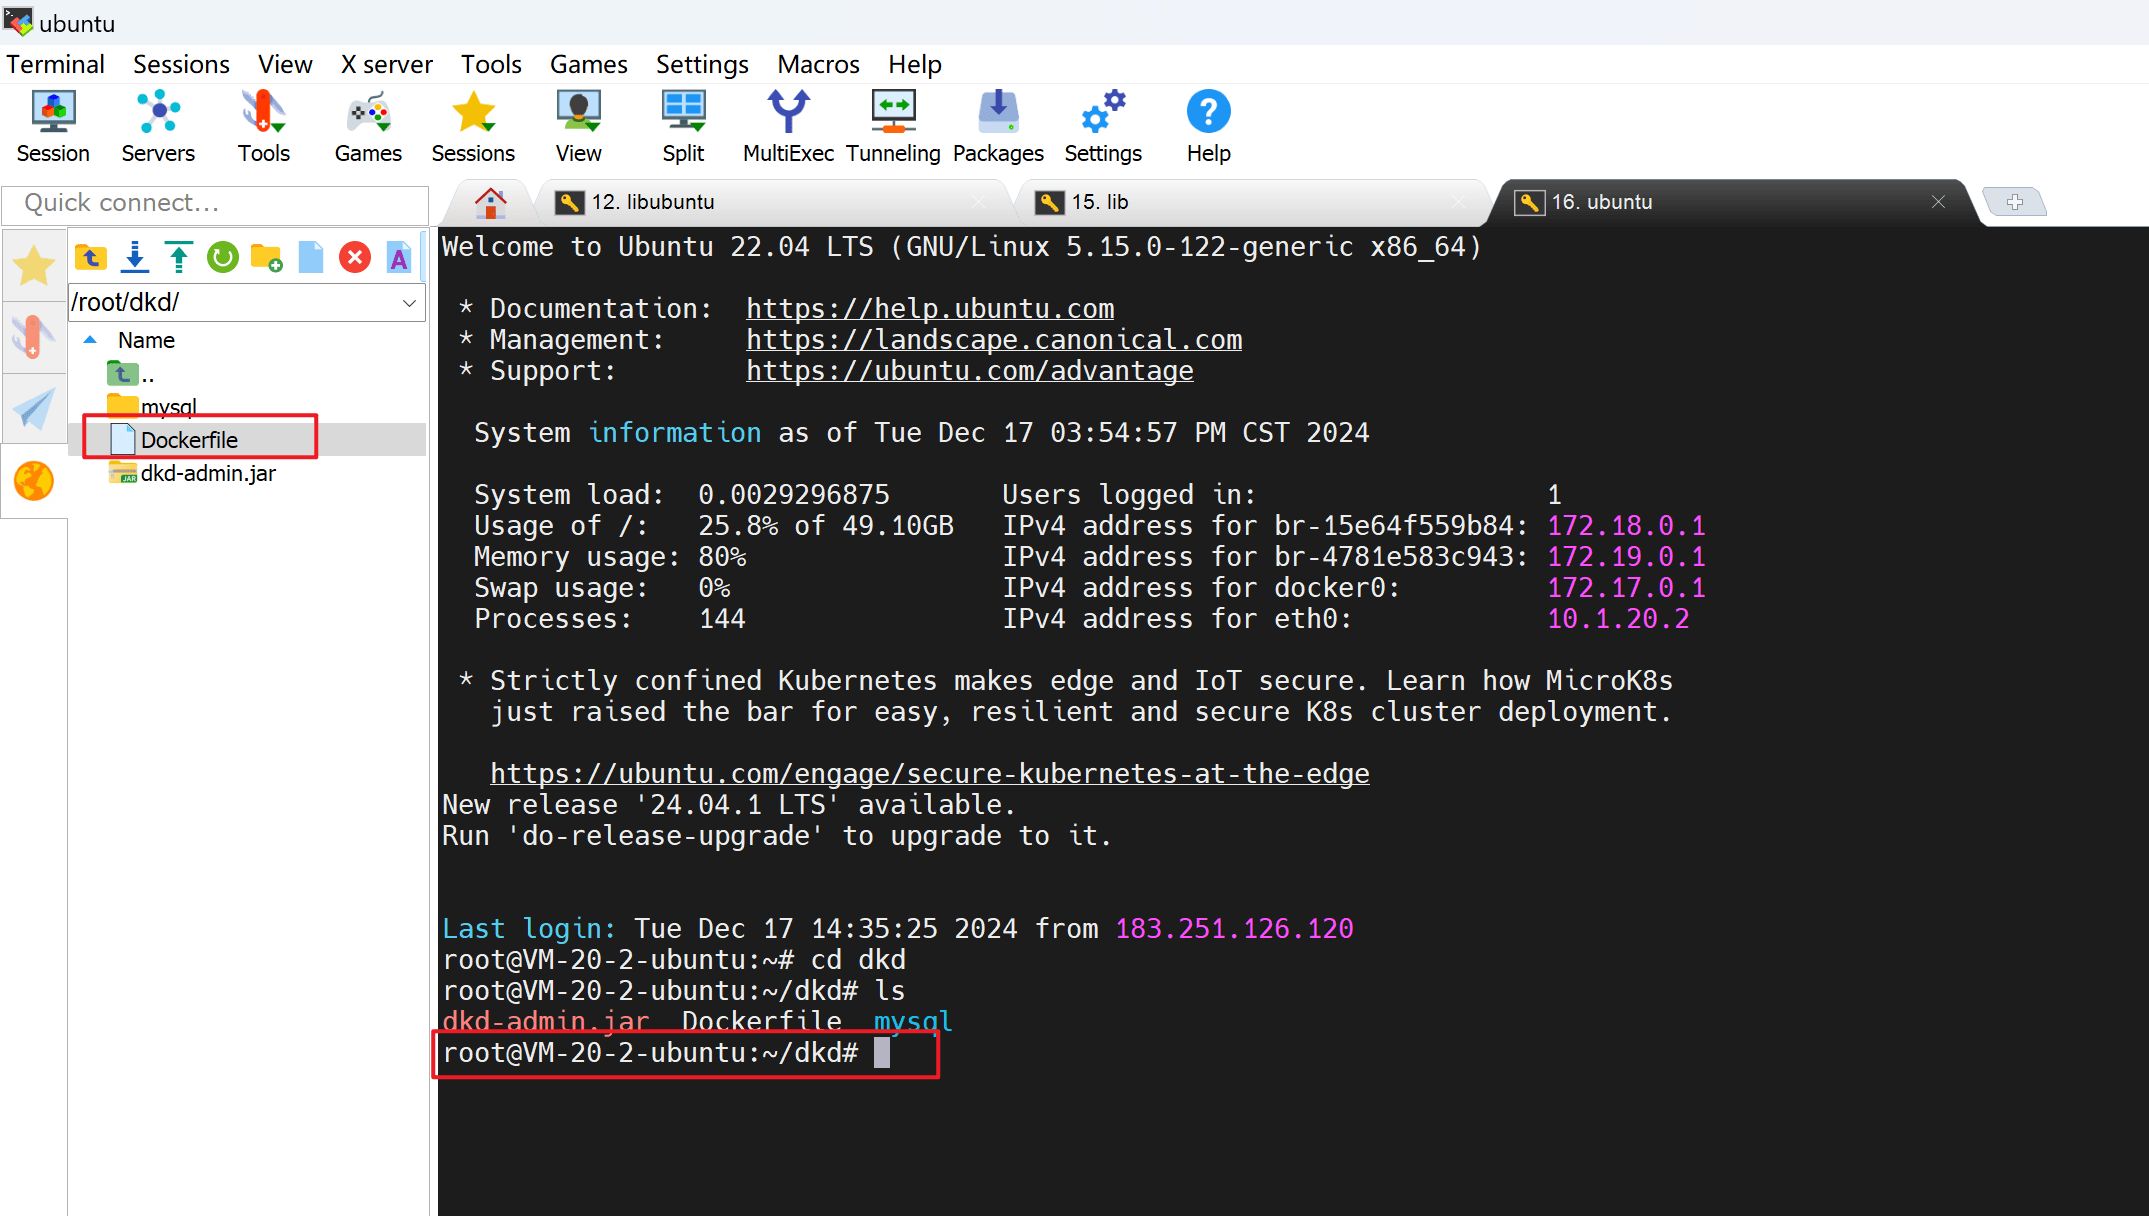Open the Packages toolbar icon
This screenshot has height=1216, width=2149.
(998, 126)
